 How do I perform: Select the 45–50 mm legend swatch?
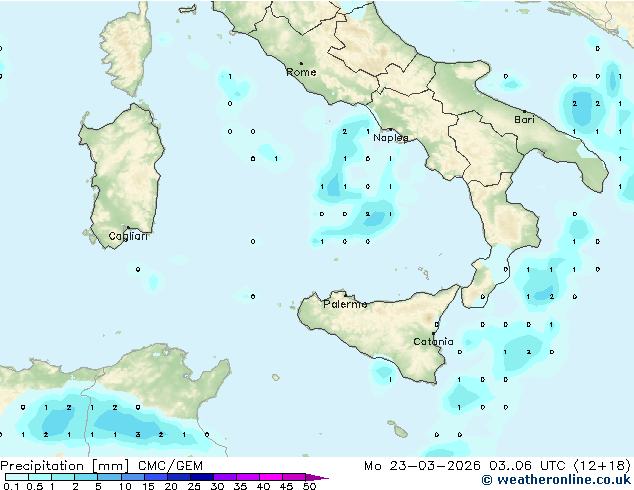294,477
